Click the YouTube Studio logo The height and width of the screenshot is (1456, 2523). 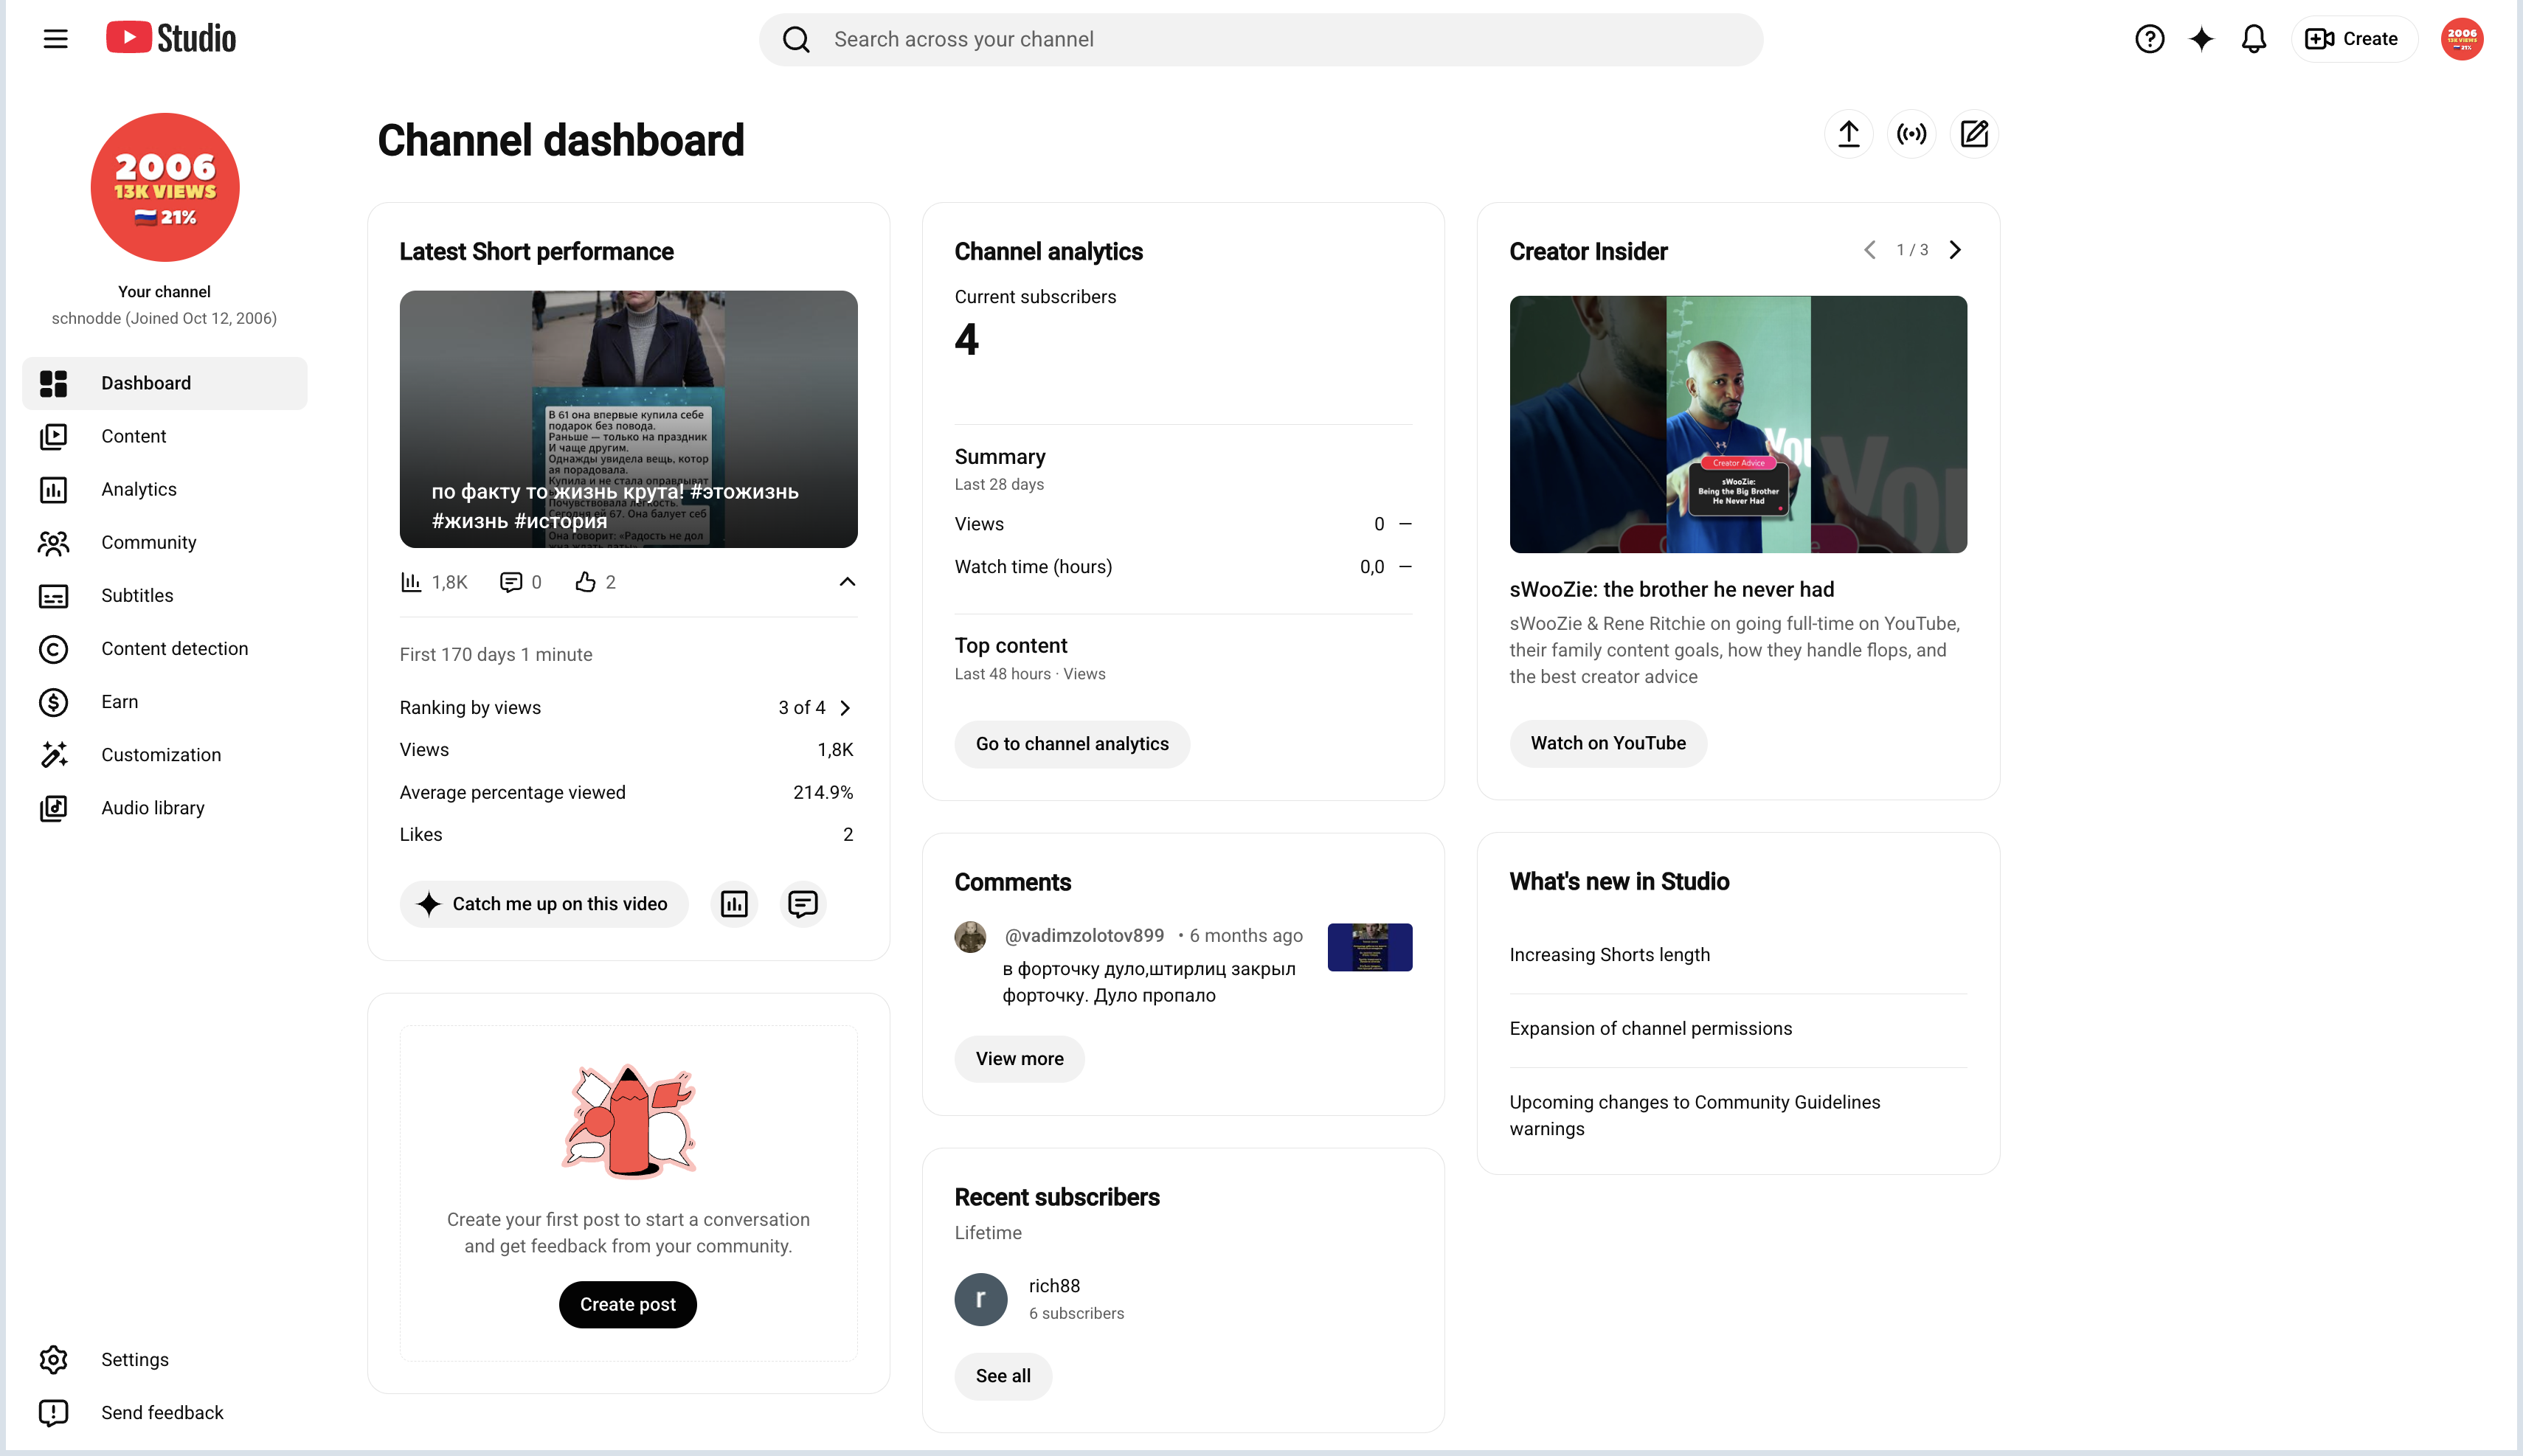(x=171, y=38)
